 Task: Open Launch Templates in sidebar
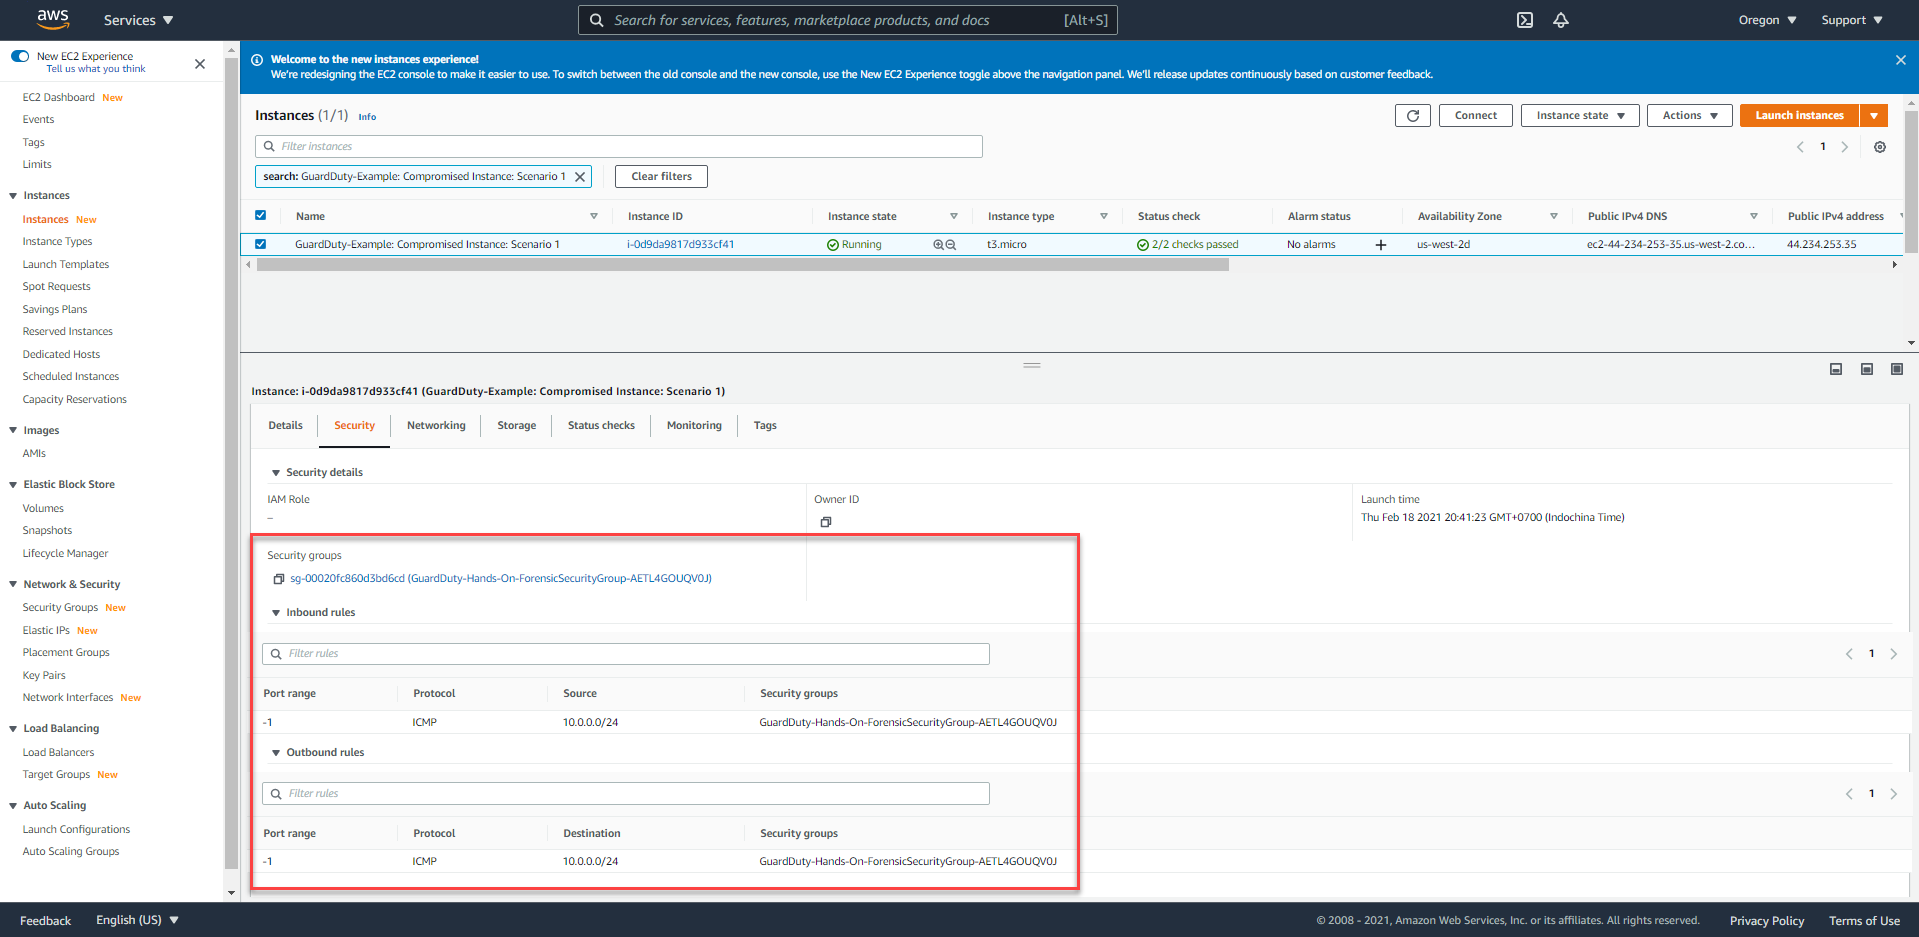pyautogui.click(x=66, y=265)
